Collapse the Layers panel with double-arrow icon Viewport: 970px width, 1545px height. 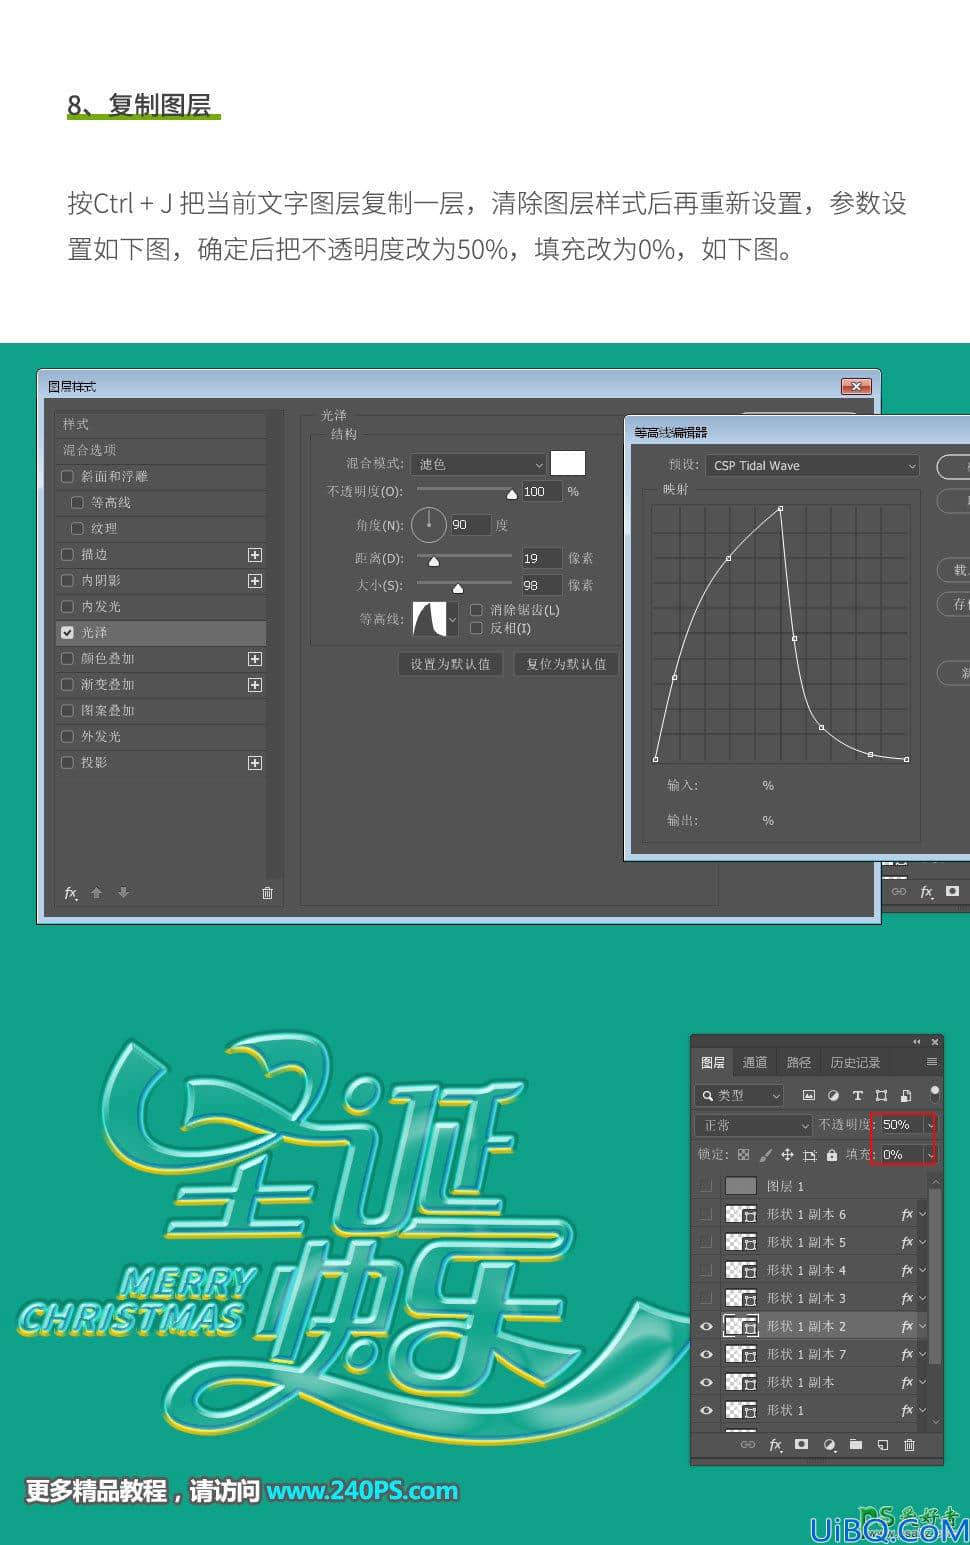[918, 1042]
